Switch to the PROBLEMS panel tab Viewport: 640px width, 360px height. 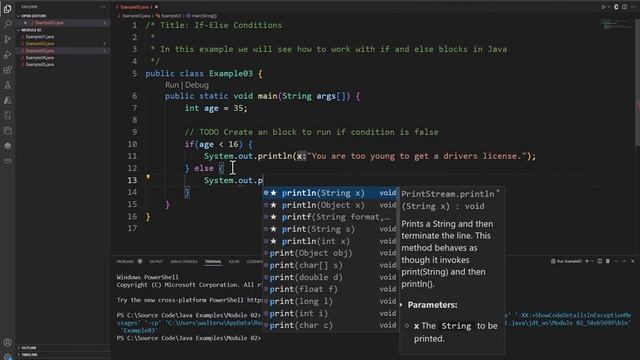[x=125, y=262]
